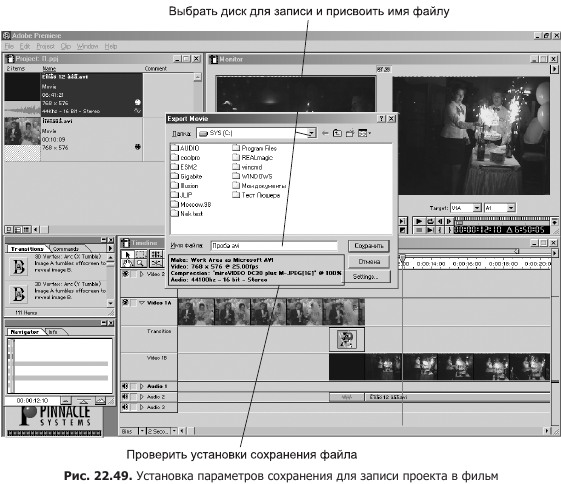Click the Имя файла filename input field
The image size is (561, 484).
[x=274, y=246]
